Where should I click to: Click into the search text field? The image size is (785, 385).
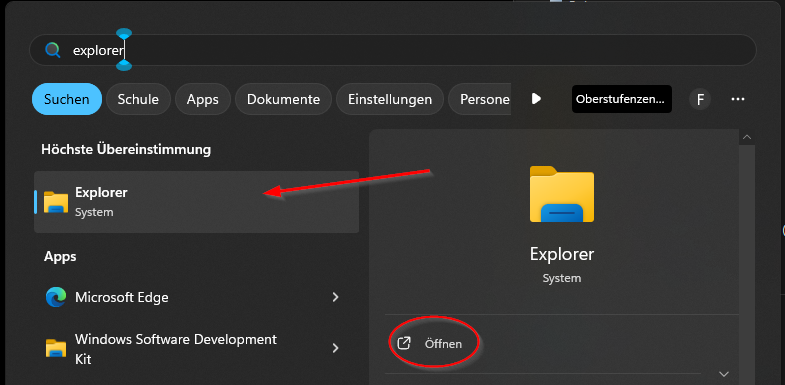point(392,50)
